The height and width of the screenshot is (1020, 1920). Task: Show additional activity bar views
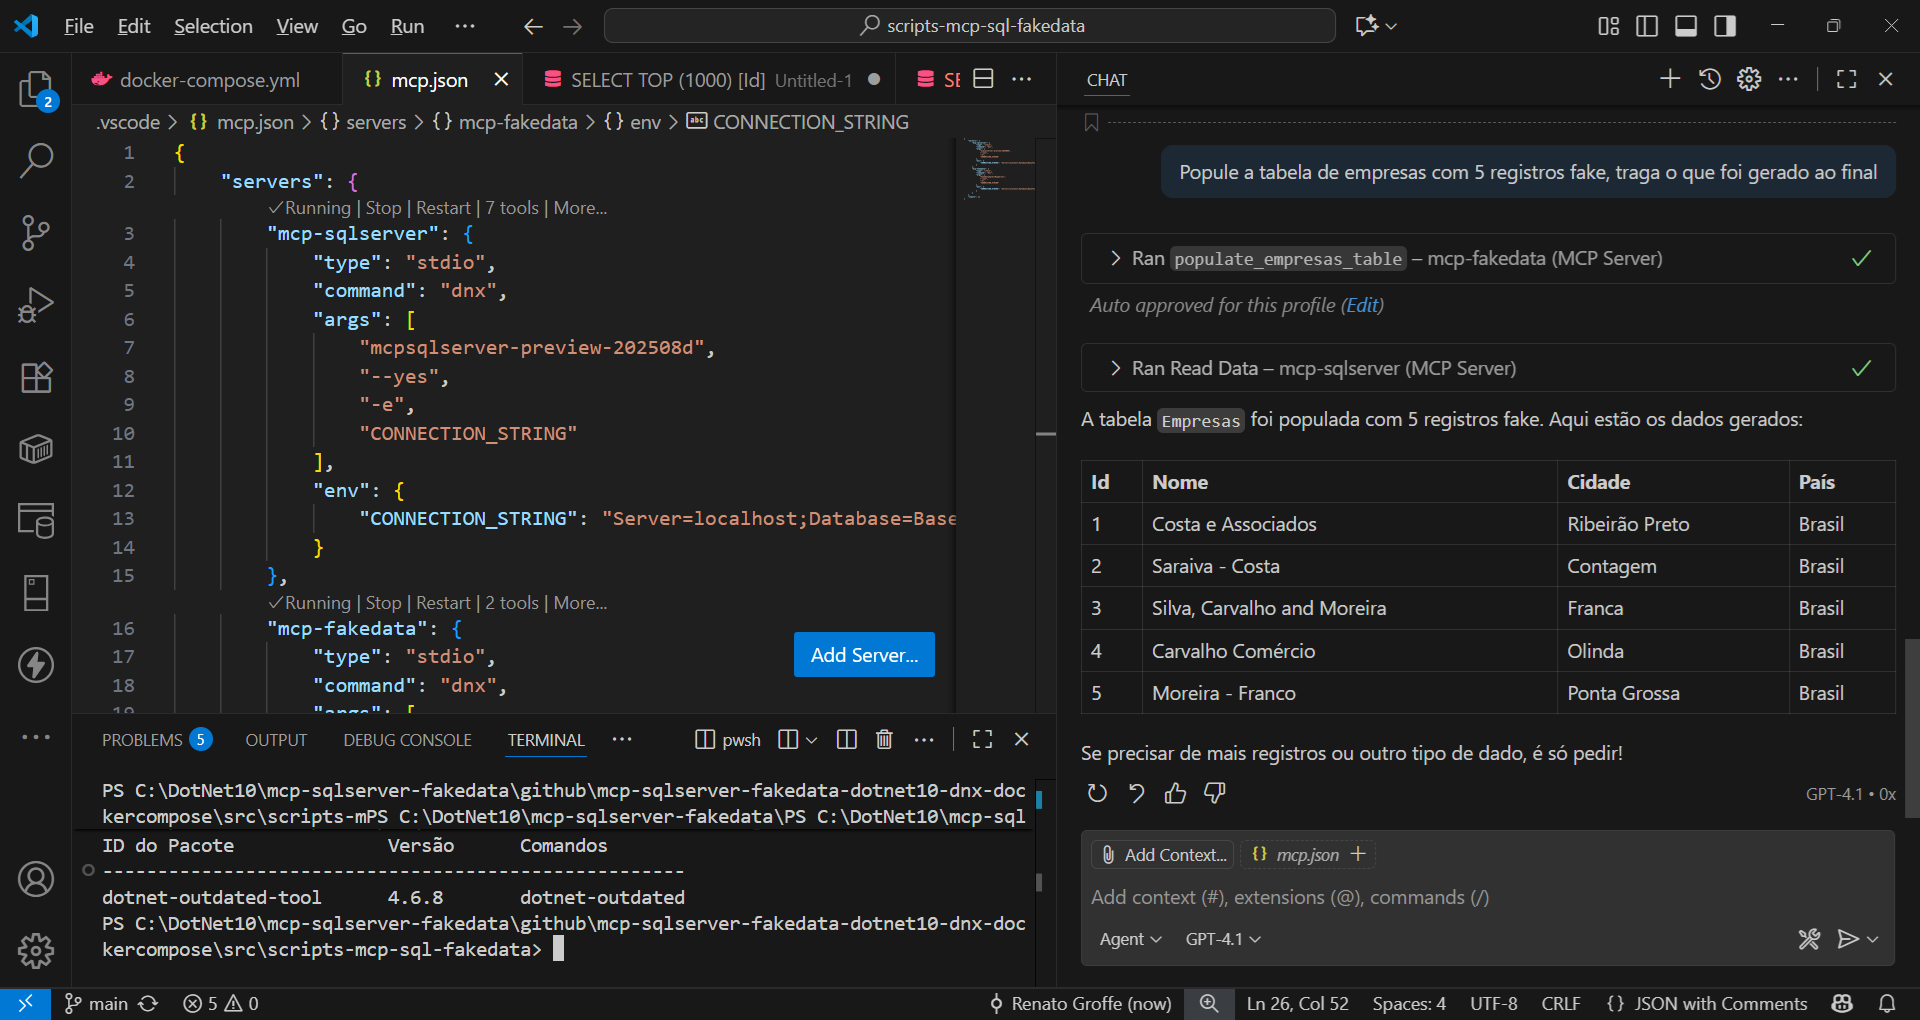click(36, 737)
